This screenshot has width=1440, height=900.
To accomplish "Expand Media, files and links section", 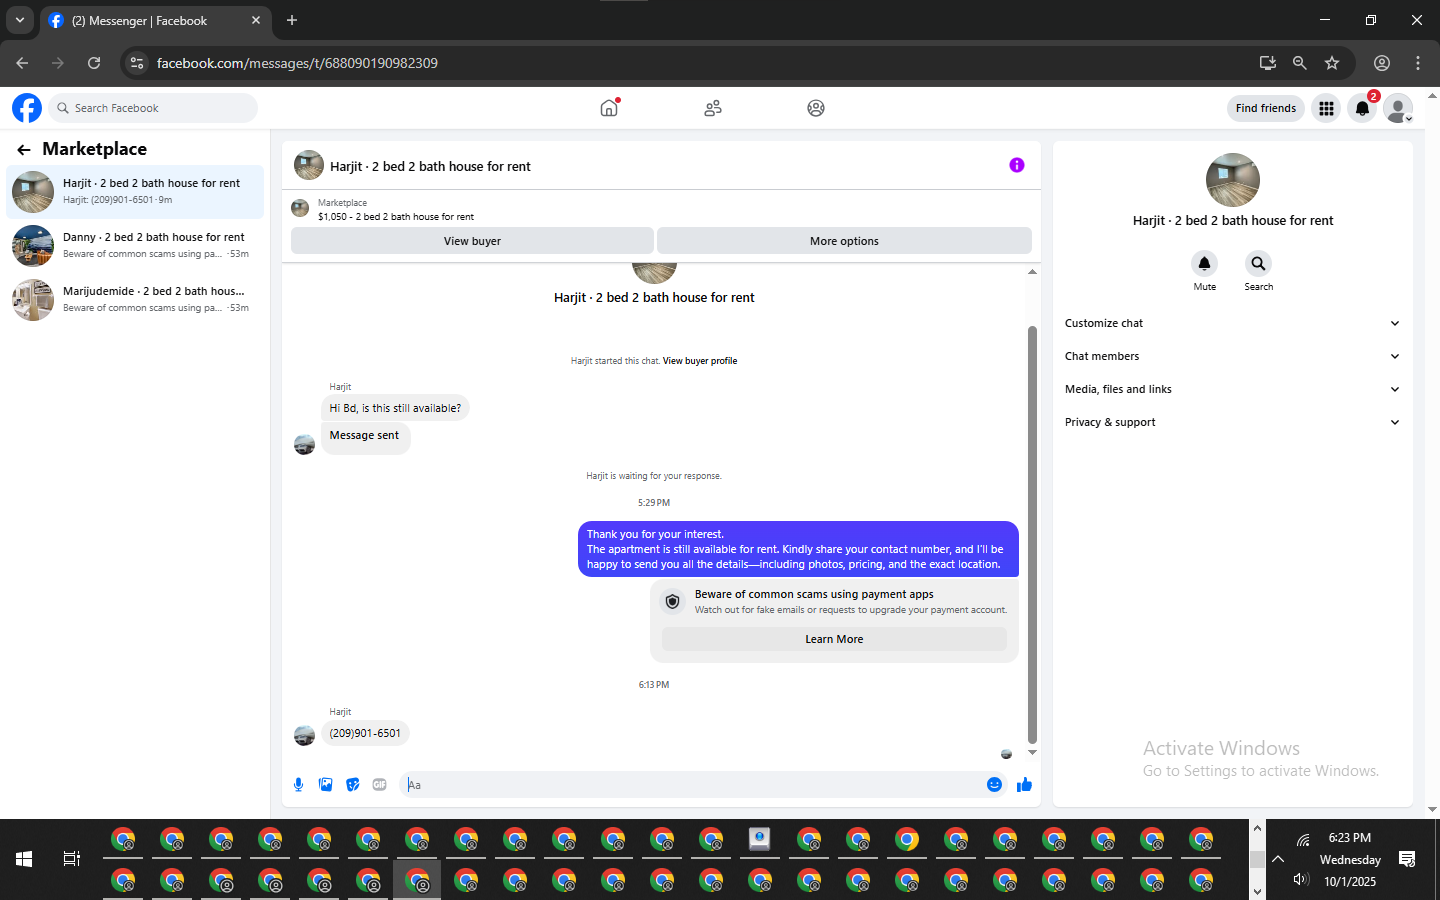I will [1232, 389].
